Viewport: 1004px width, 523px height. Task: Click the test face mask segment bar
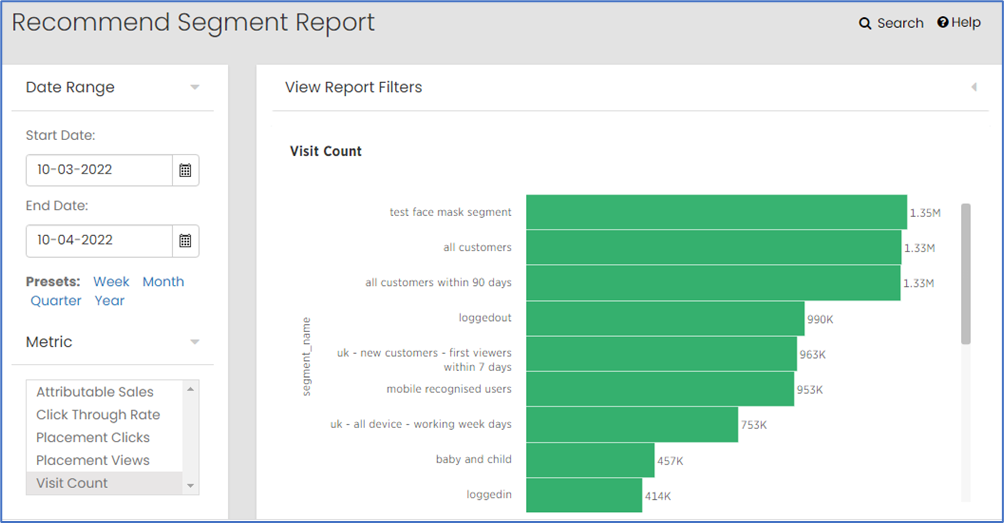pos(717,212)
